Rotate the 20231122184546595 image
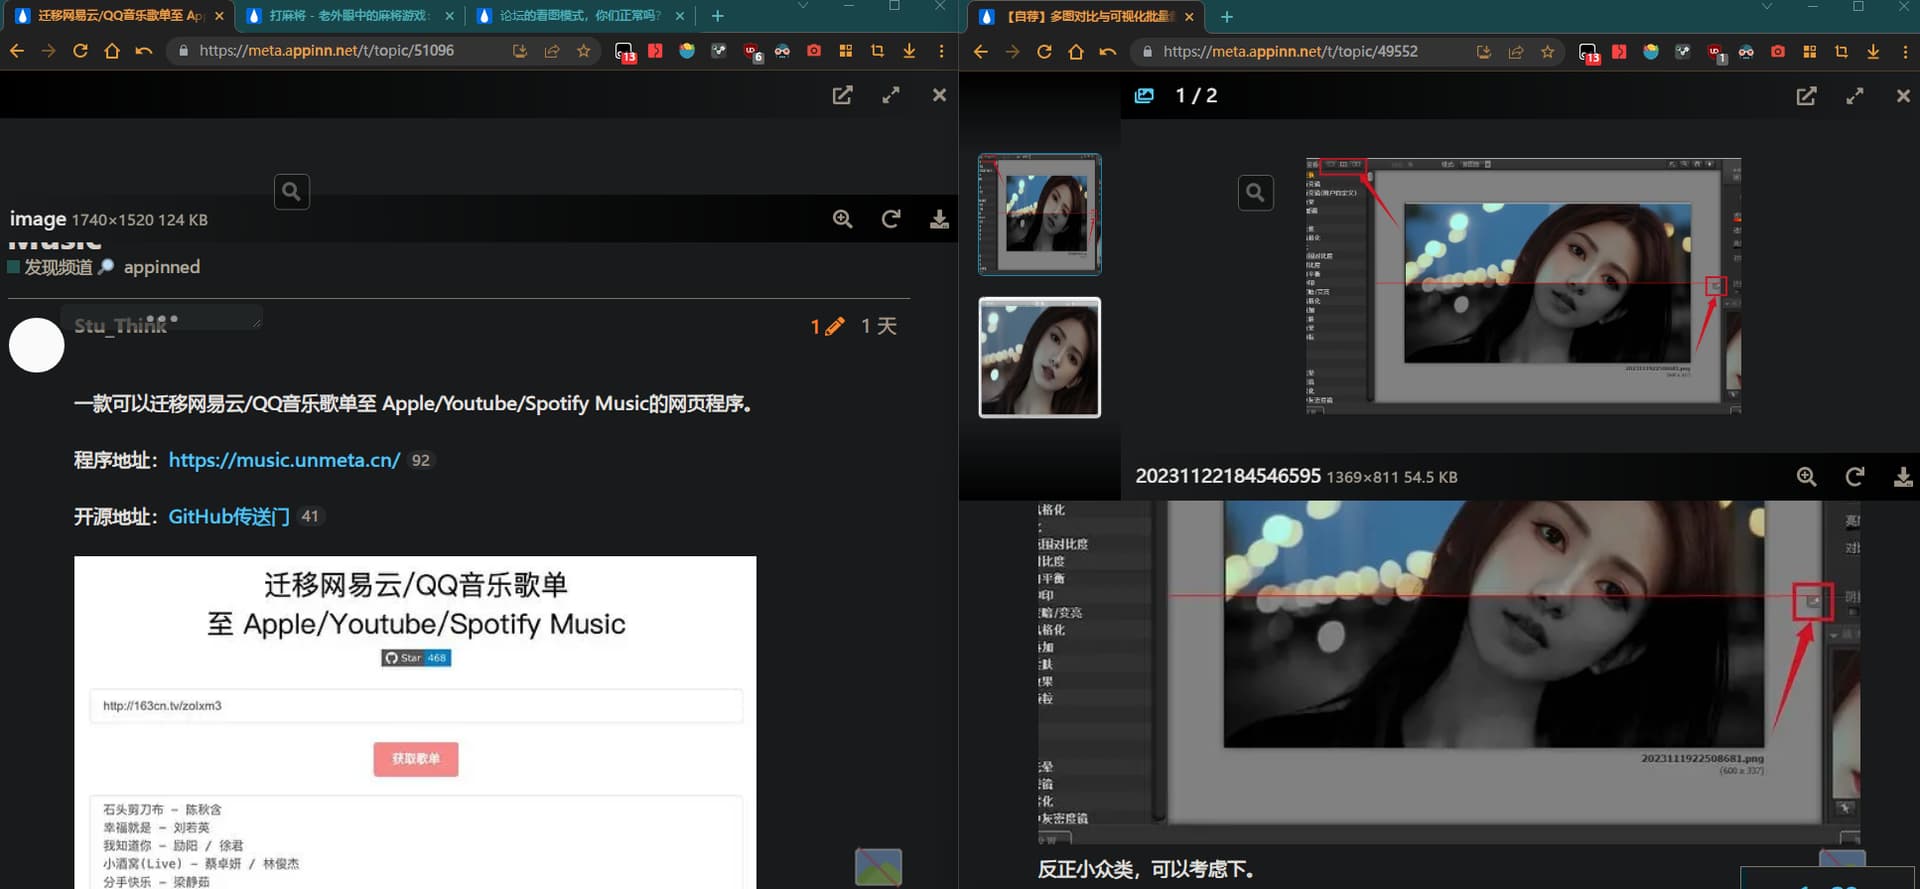Viewport: 1920px width, 889px height. click(x=1854, y=477)
